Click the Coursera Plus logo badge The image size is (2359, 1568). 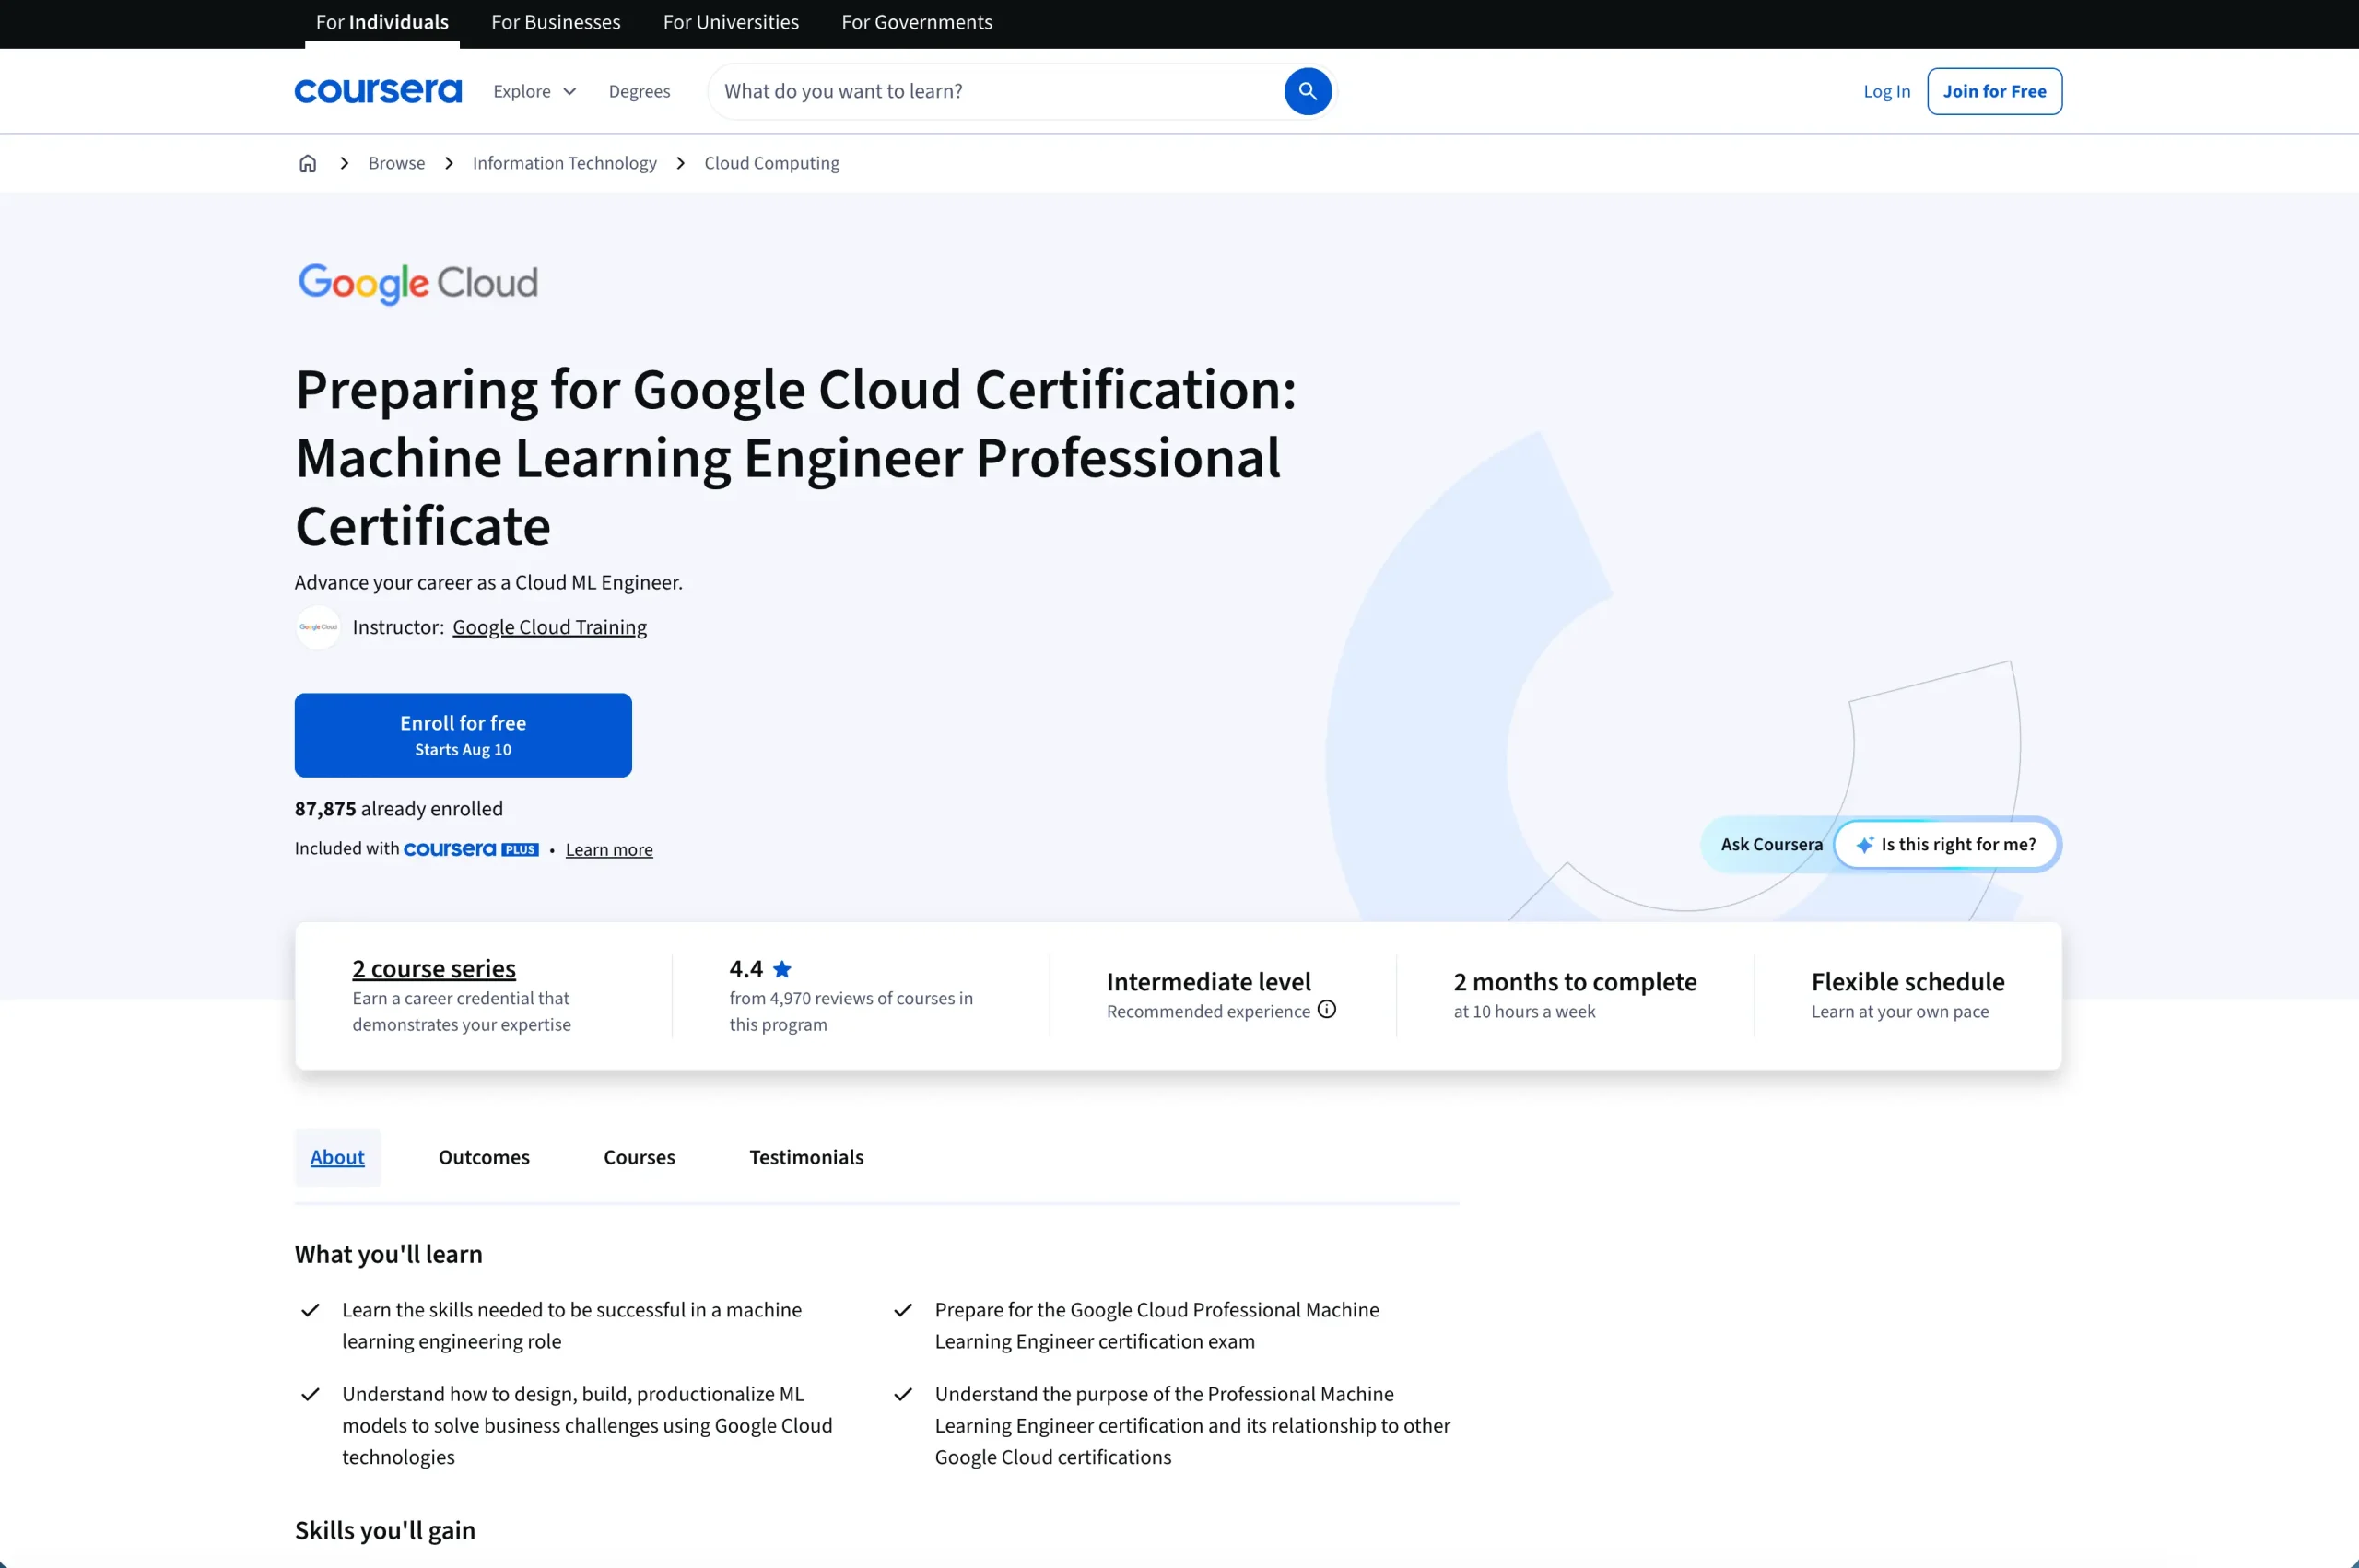(x=471, y=849)
